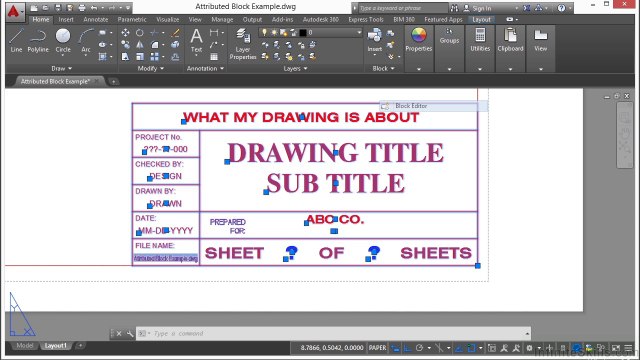The image size is (640, 360).
Task: Click the Help question mark icon
Action: [x=561, y=8]
